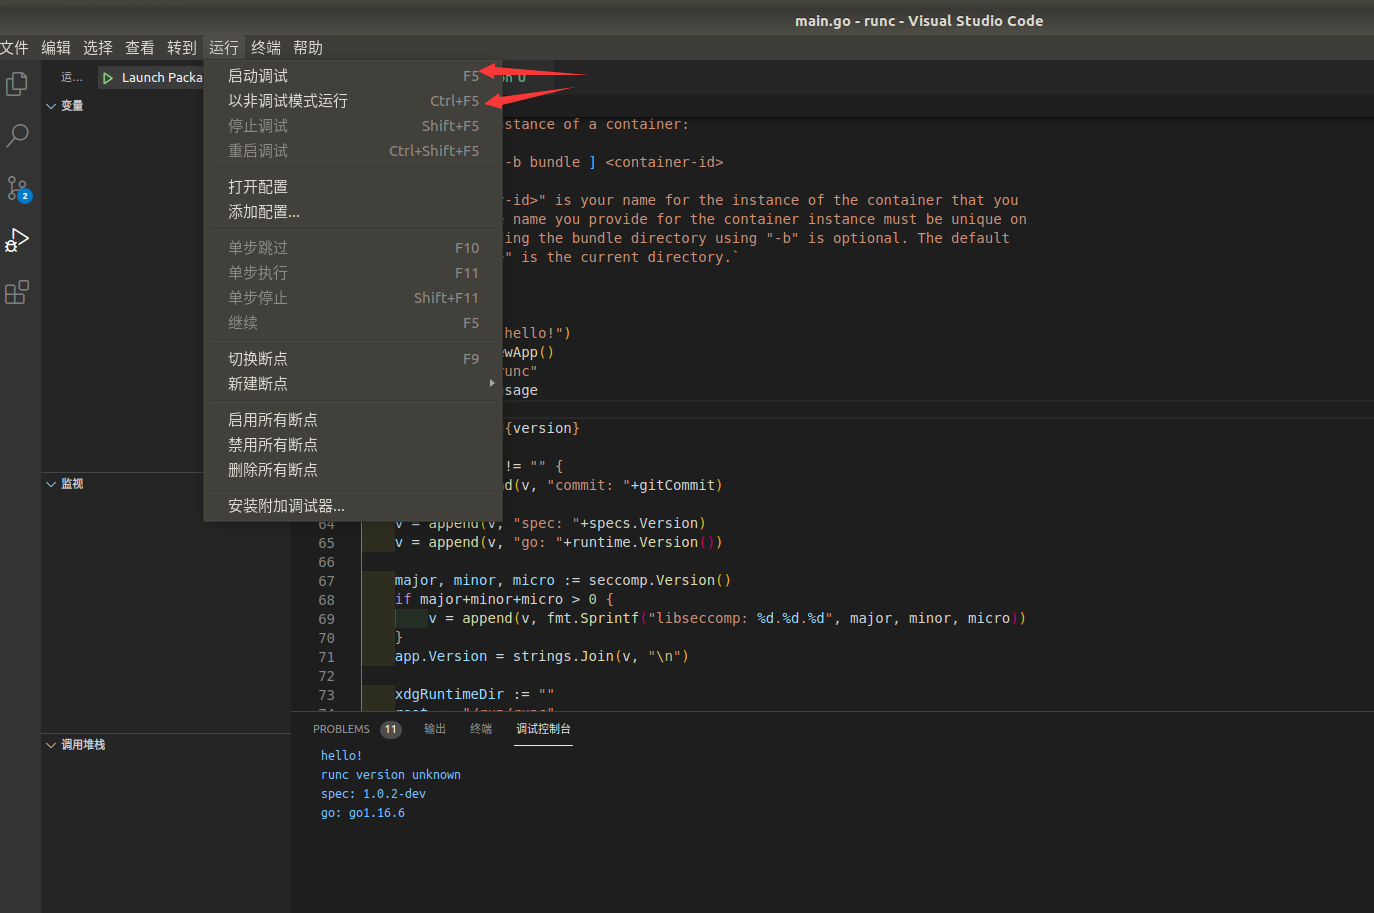Screen dimensions: 1374x913
Task: Switch to the 输出 panel tab
Action: tap(435, 729)
